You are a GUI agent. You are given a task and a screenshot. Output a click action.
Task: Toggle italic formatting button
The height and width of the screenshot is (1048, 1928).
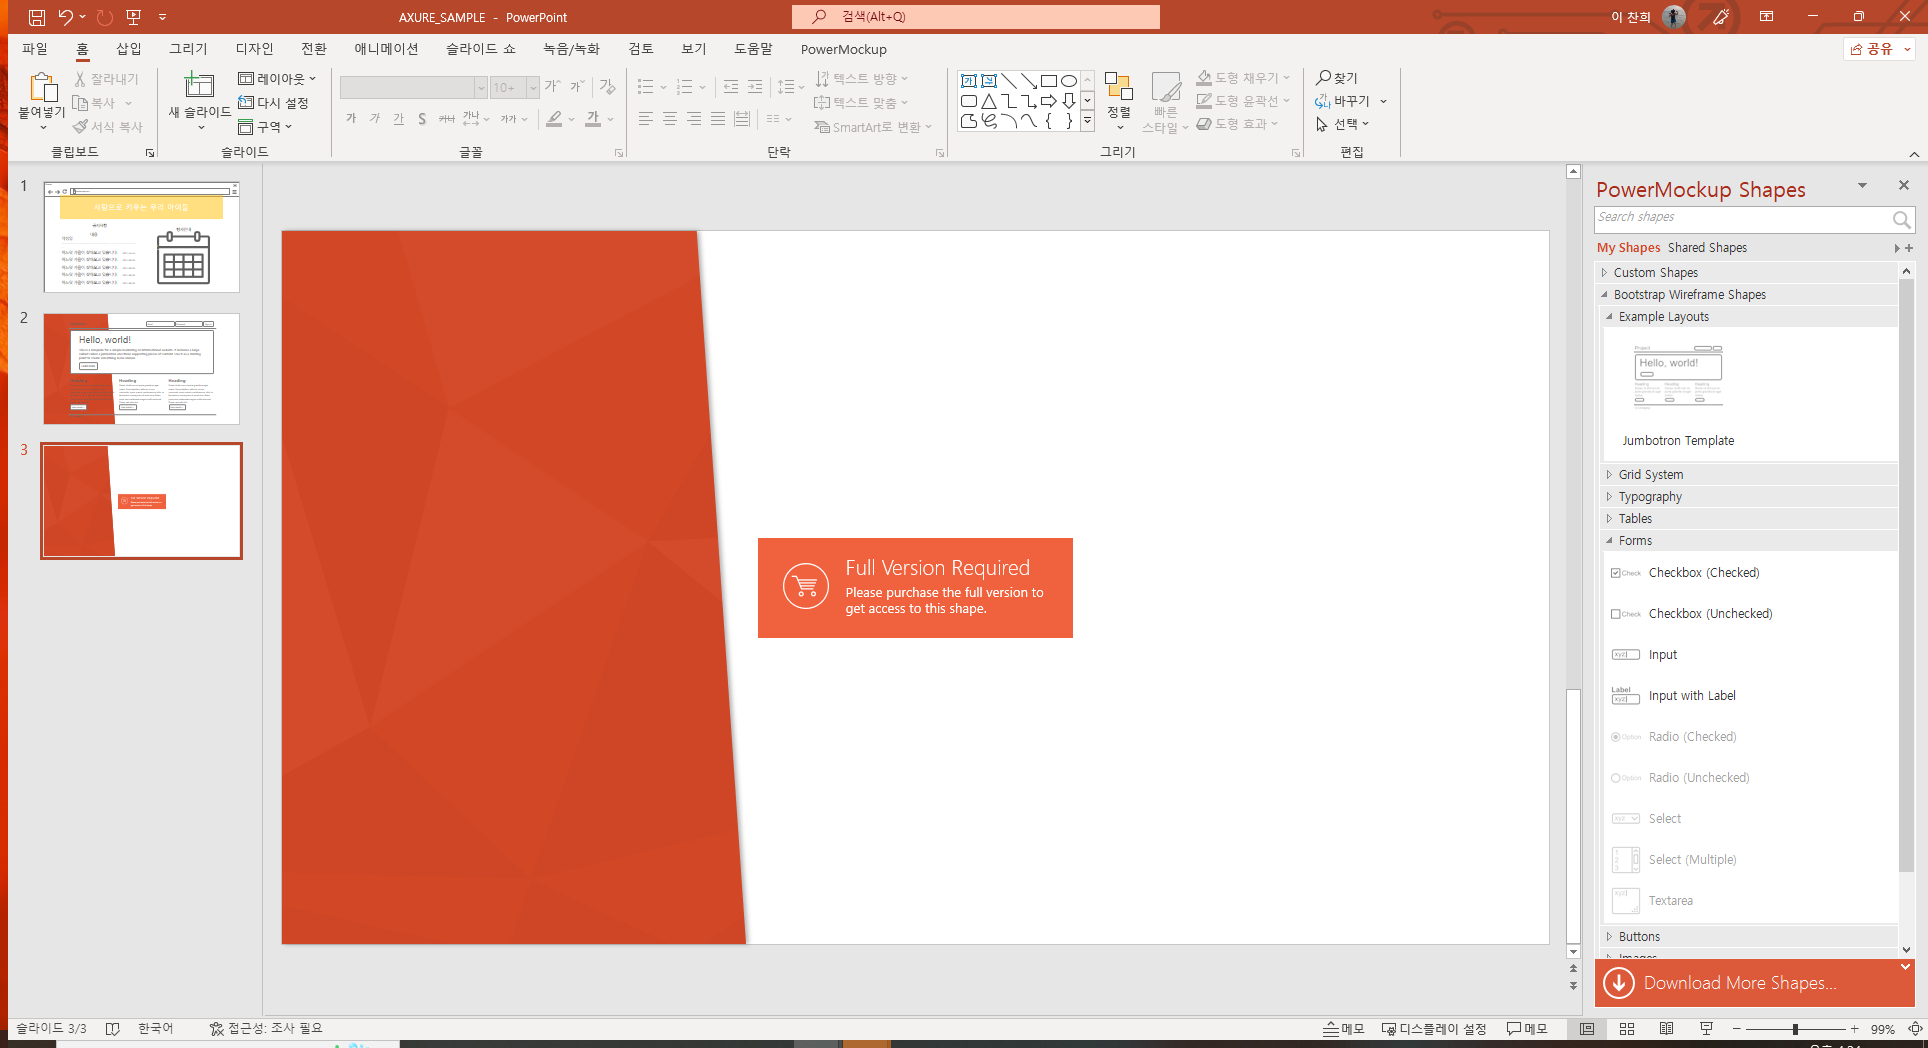(375, 119)
